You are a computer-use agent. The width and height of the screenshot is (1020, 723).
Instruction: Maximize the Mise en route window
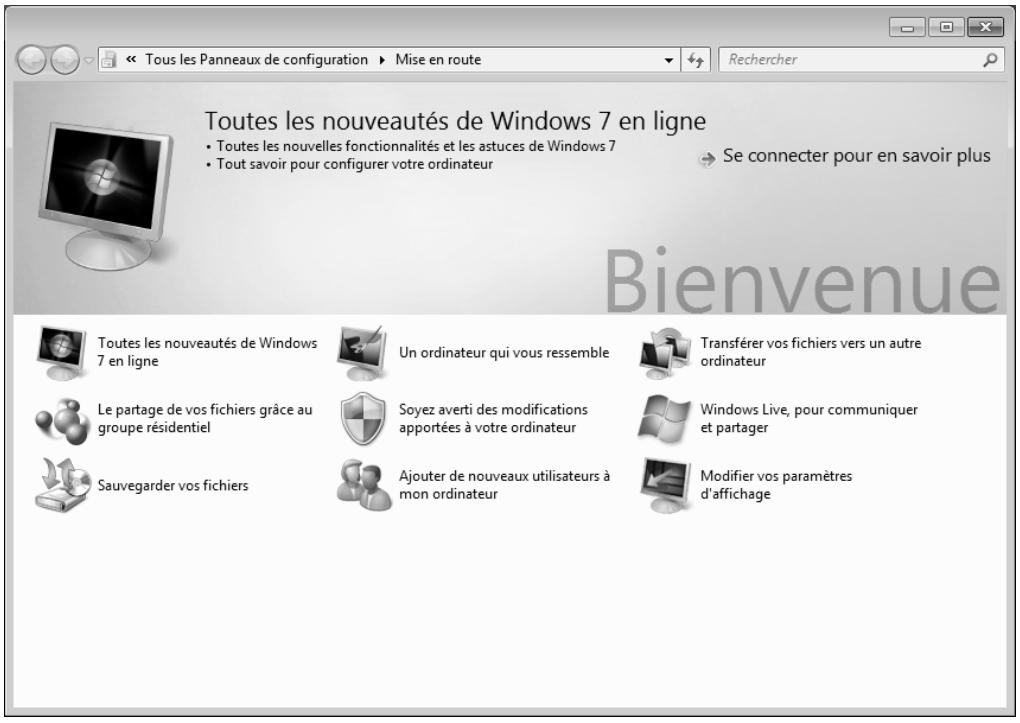point(946,27)
